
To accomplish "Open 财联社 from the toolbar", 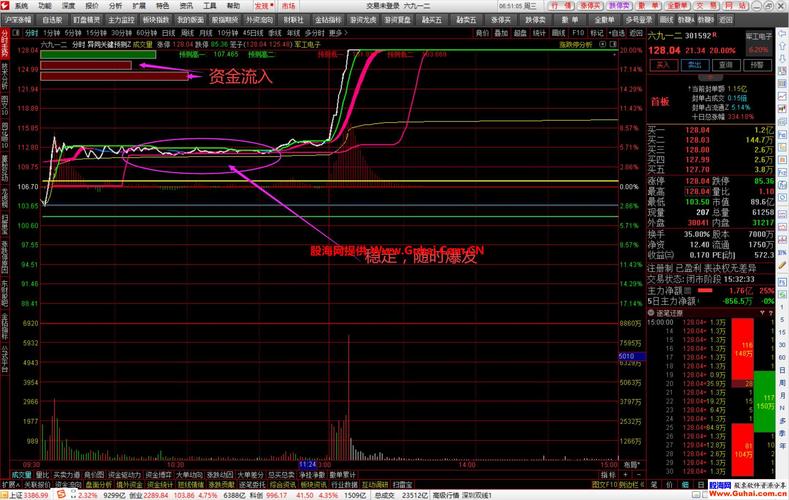I will 293,20.
